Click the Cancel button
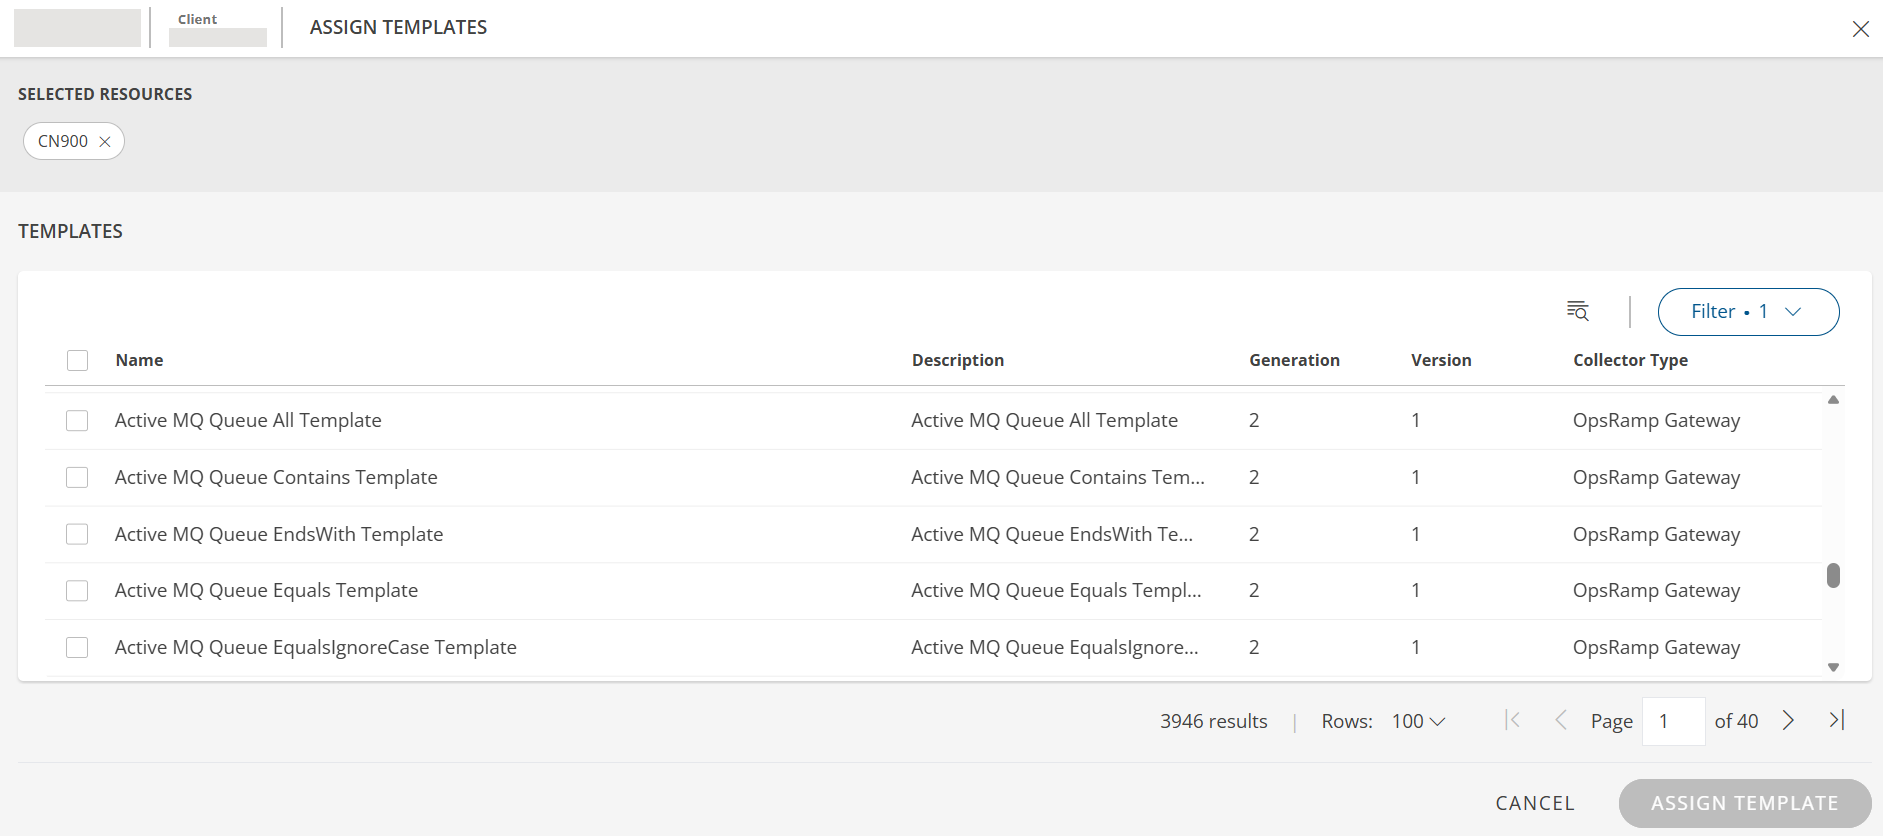The height and width of the screenshot is (836, 1883). (x=1535, y=803)
